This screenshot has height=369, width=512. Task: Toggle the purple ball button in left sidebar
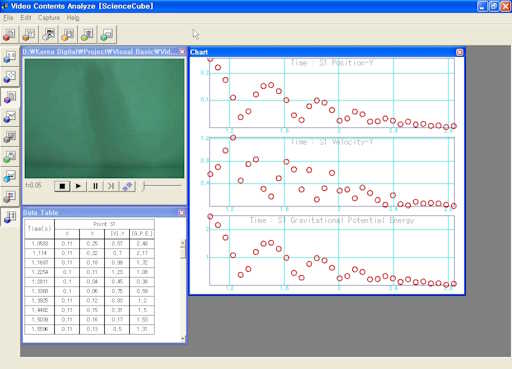point(10,97)
